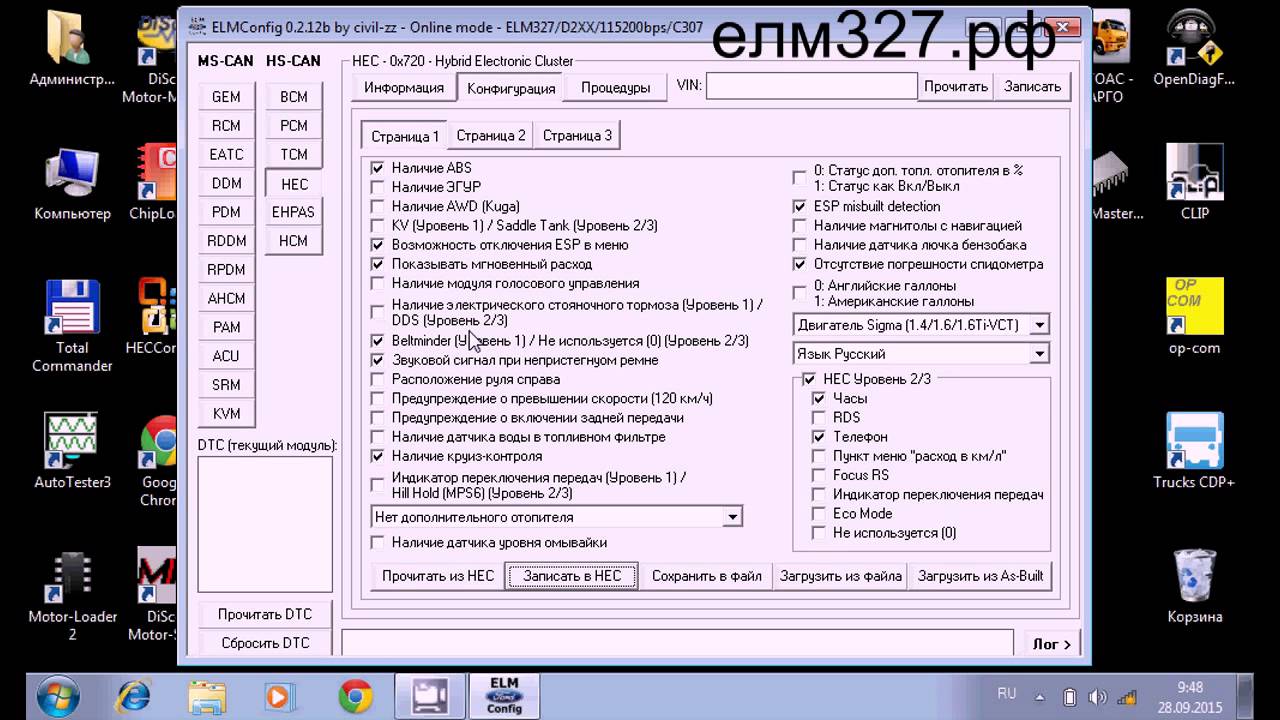This screenshot has height=720, width=1280.
Task: Enable the Наличие ЭГУР checkbox
Action: (377, 187)
